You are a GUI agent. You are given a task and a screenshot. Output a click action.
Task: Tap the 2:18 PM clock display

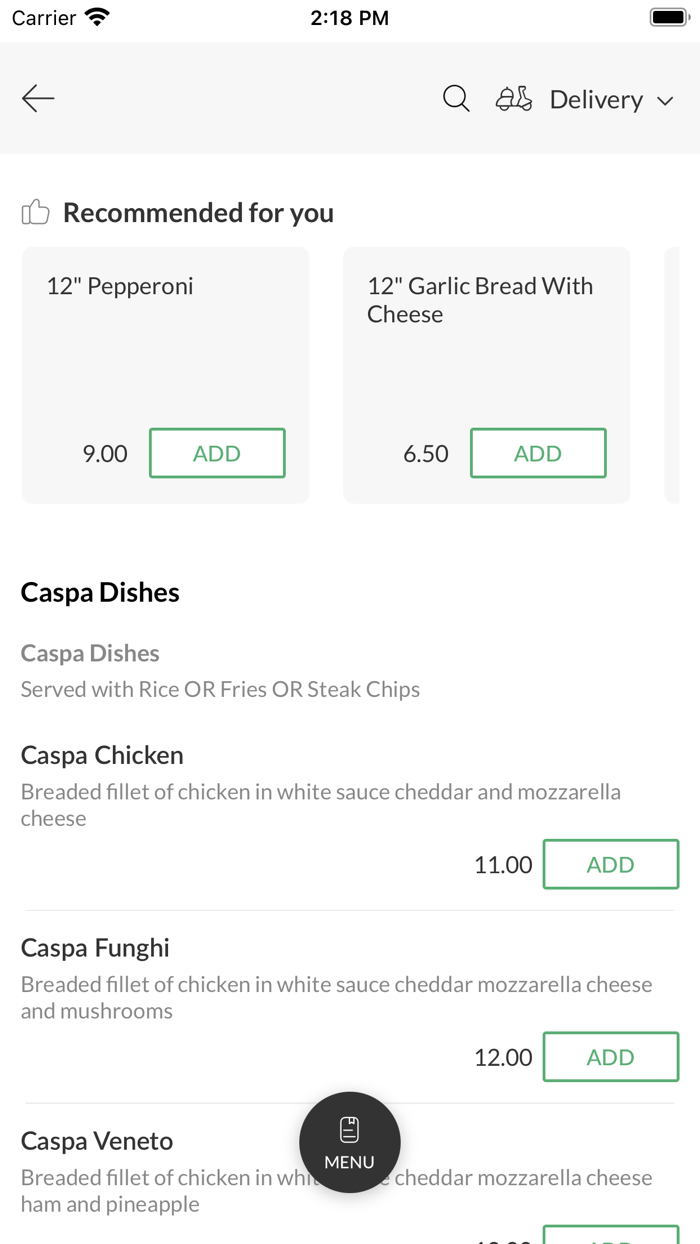tap(349, 16)
